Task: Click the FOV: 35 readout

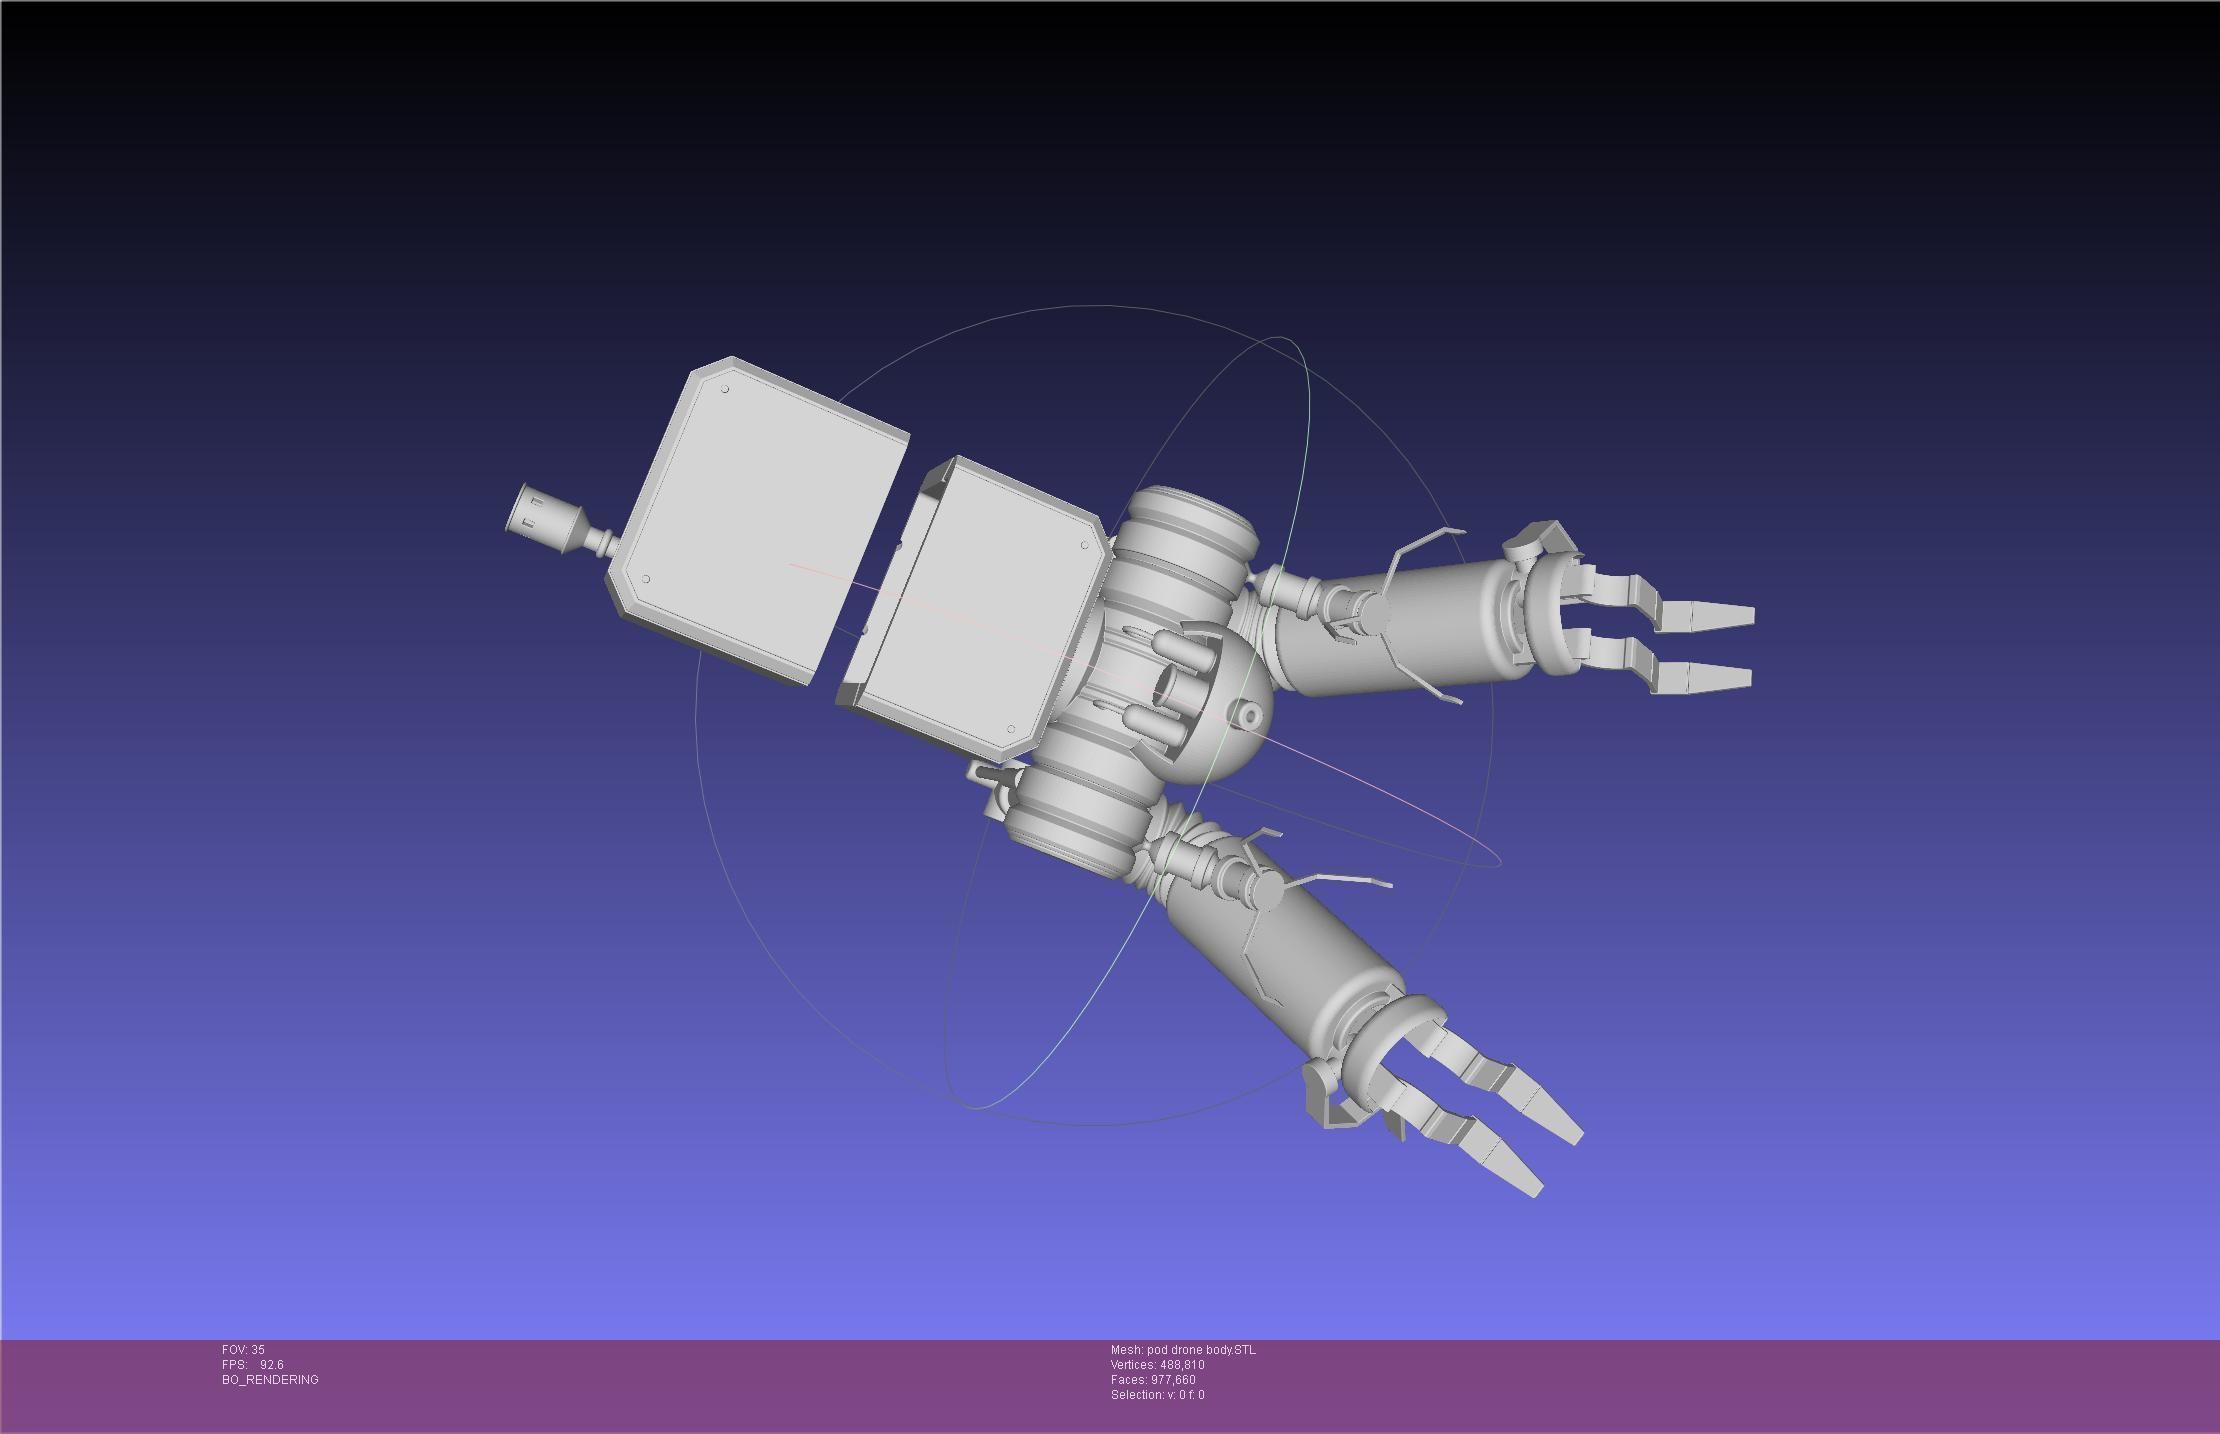Action: tap(243, 1350)
